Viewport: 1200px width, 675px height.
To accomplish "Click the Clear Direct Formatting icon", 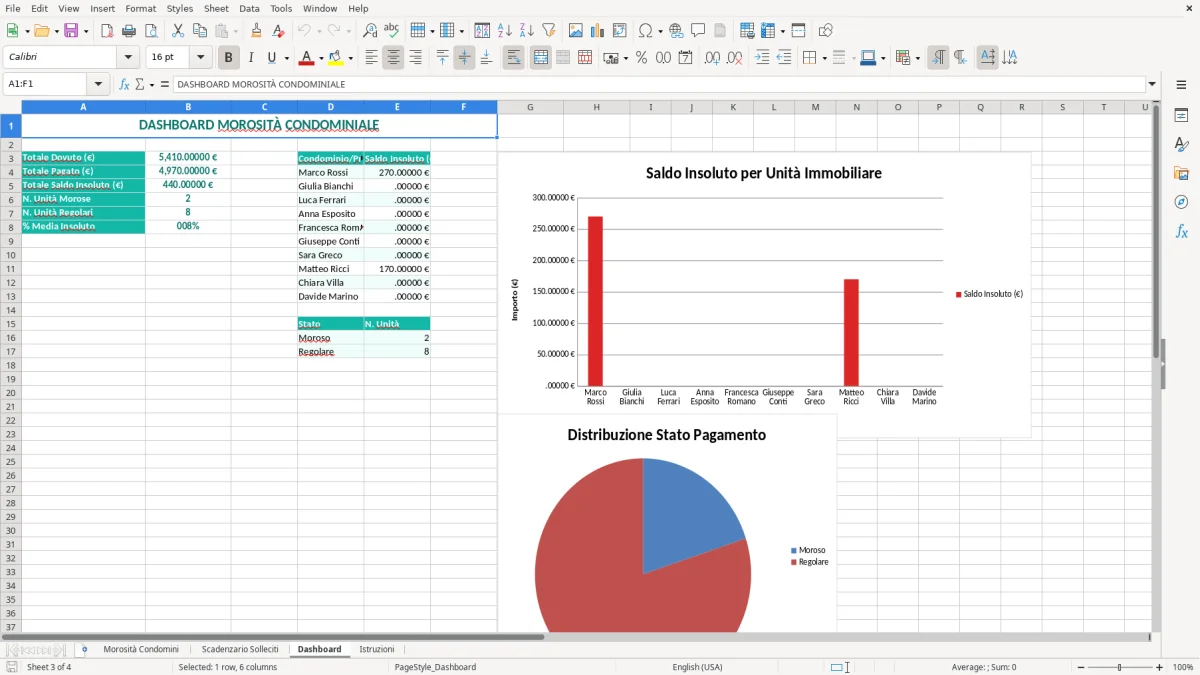I will 278,31.
